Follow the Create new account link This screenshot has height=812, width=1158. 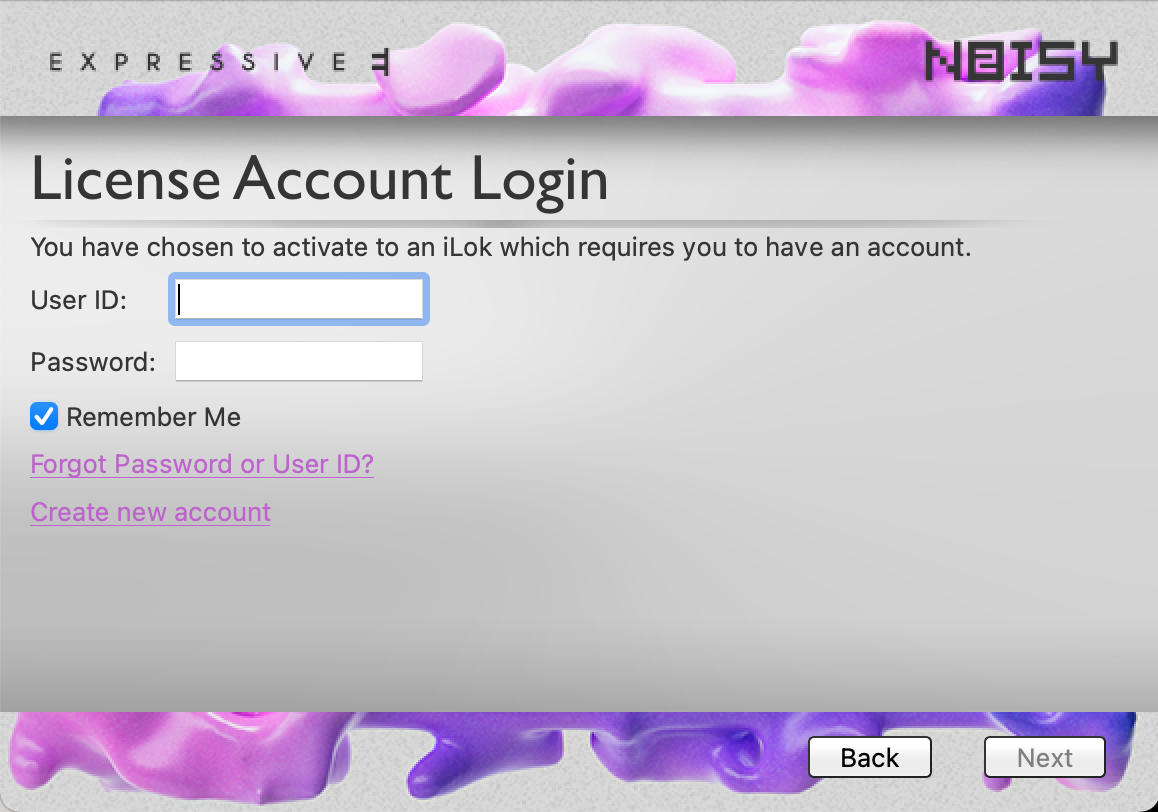click(x=150, y=512)
